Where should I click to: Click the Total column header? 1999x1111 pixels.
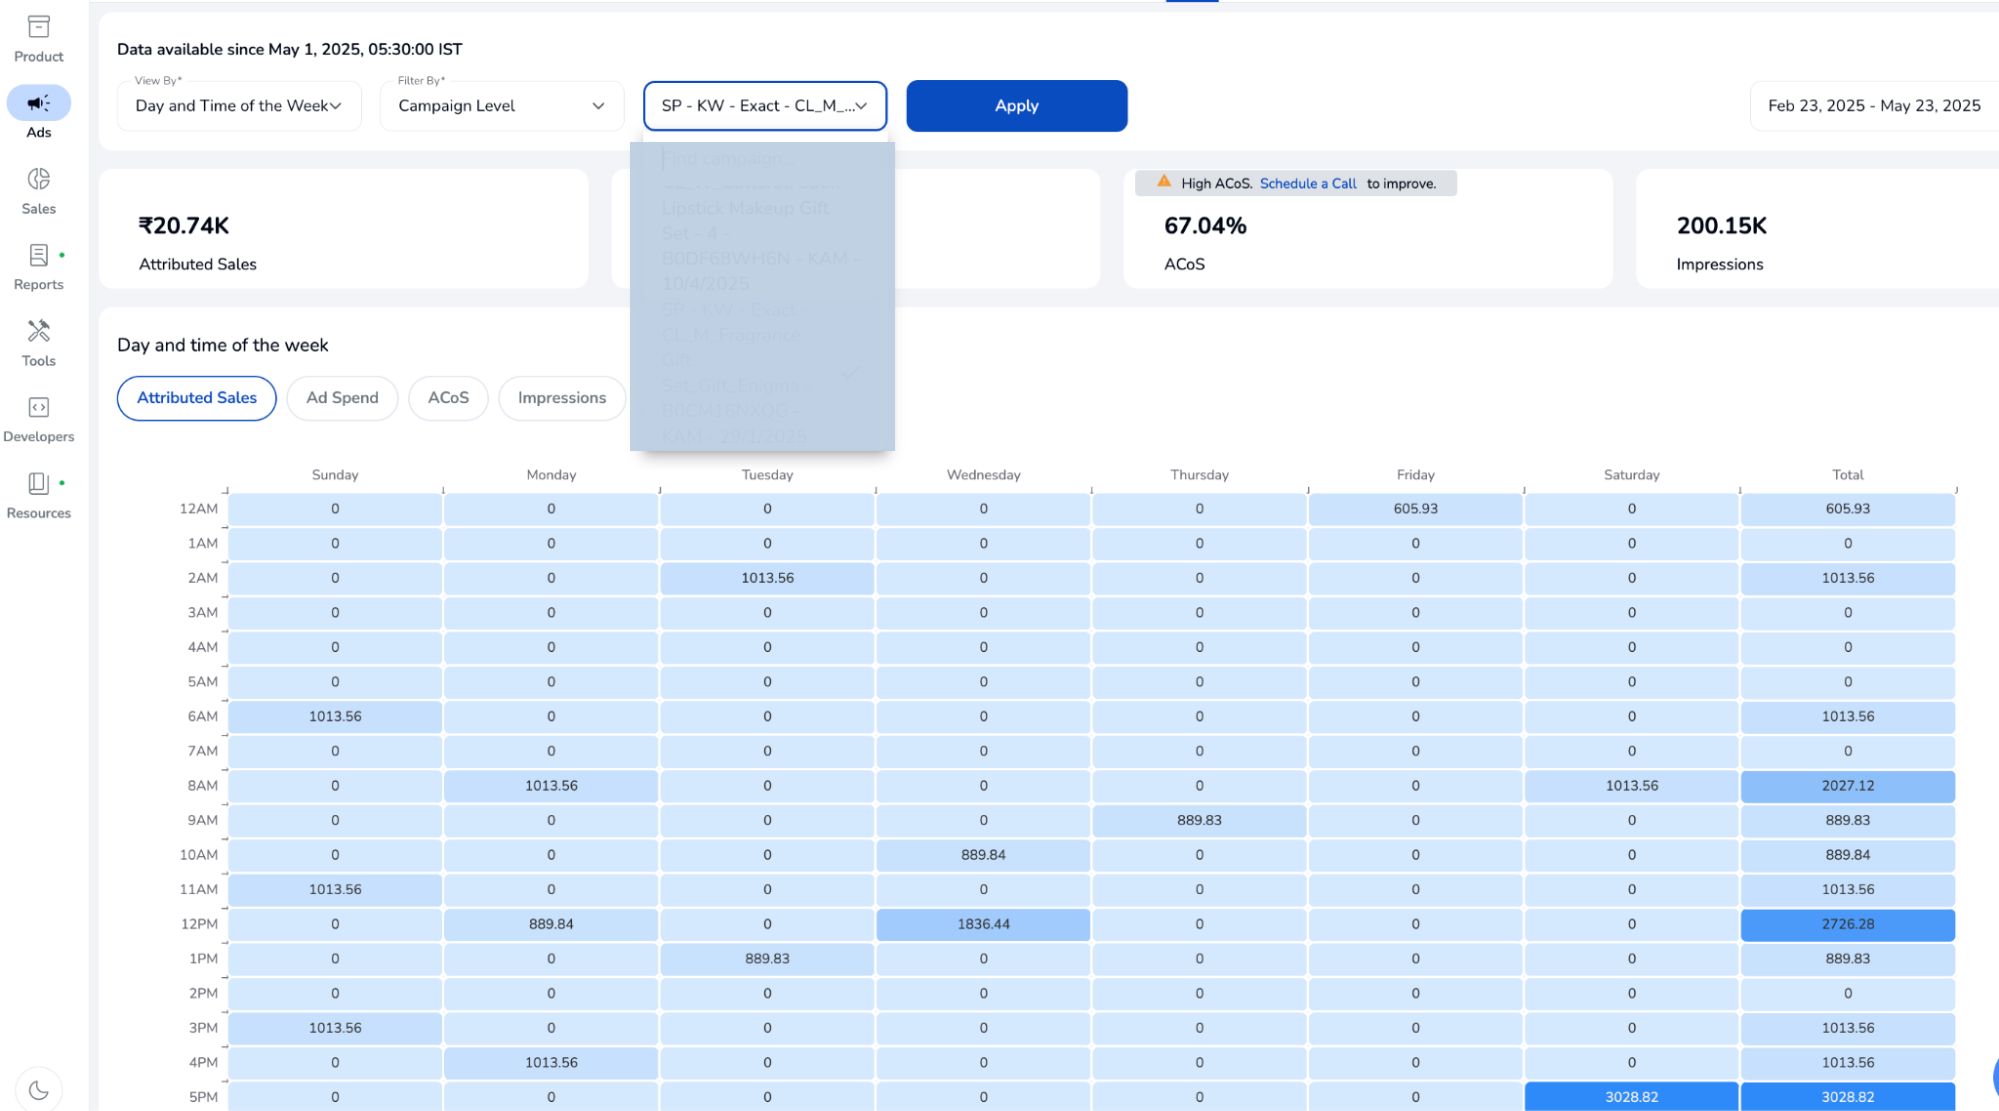1848,475
